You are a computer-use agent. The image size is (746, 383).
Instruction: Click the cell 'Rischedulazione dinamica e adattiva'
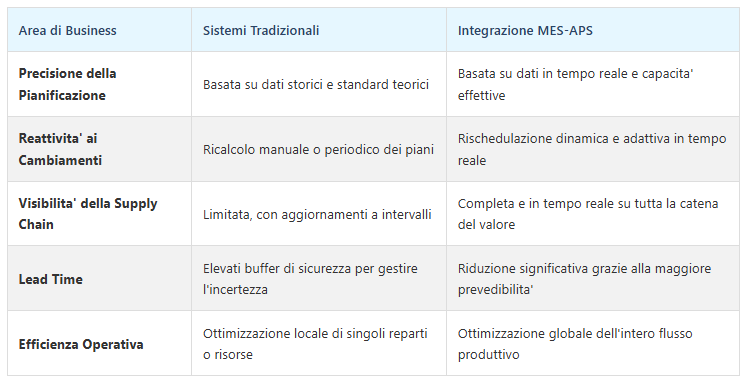coord(592,149)
